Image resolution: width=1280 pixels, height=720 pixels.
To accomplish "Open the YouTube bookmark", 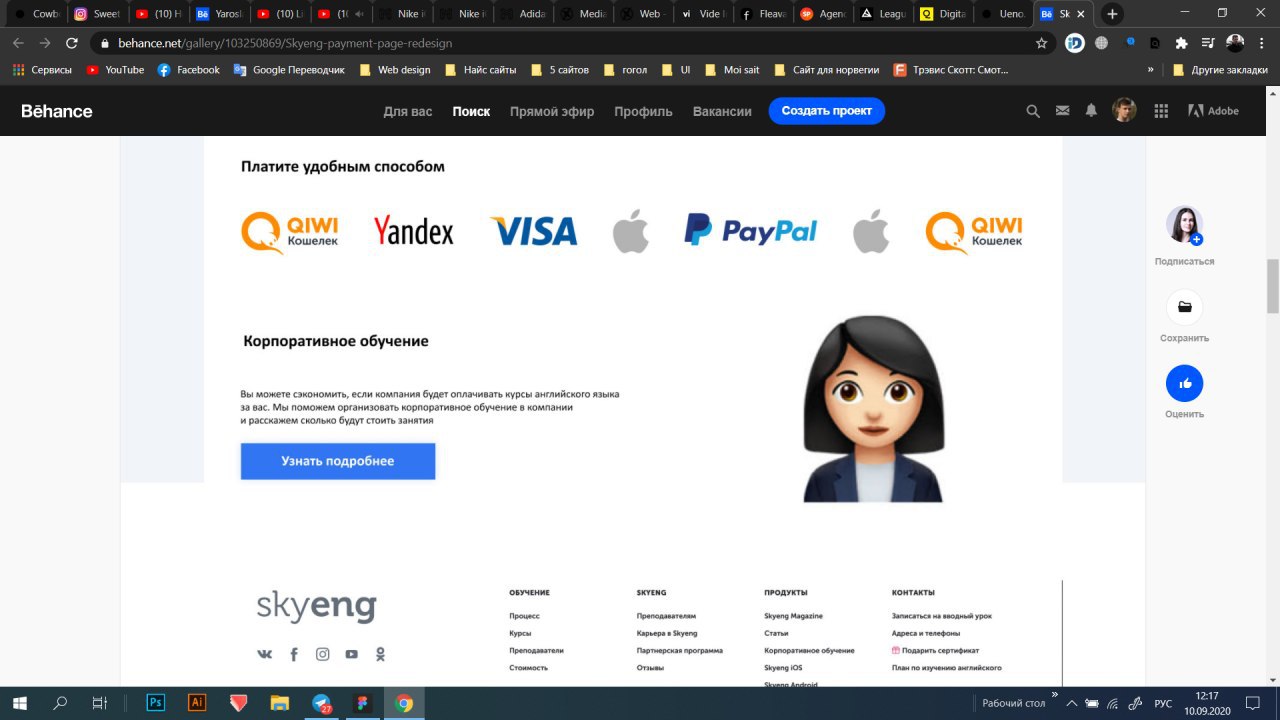I will [x=115, y=70].
